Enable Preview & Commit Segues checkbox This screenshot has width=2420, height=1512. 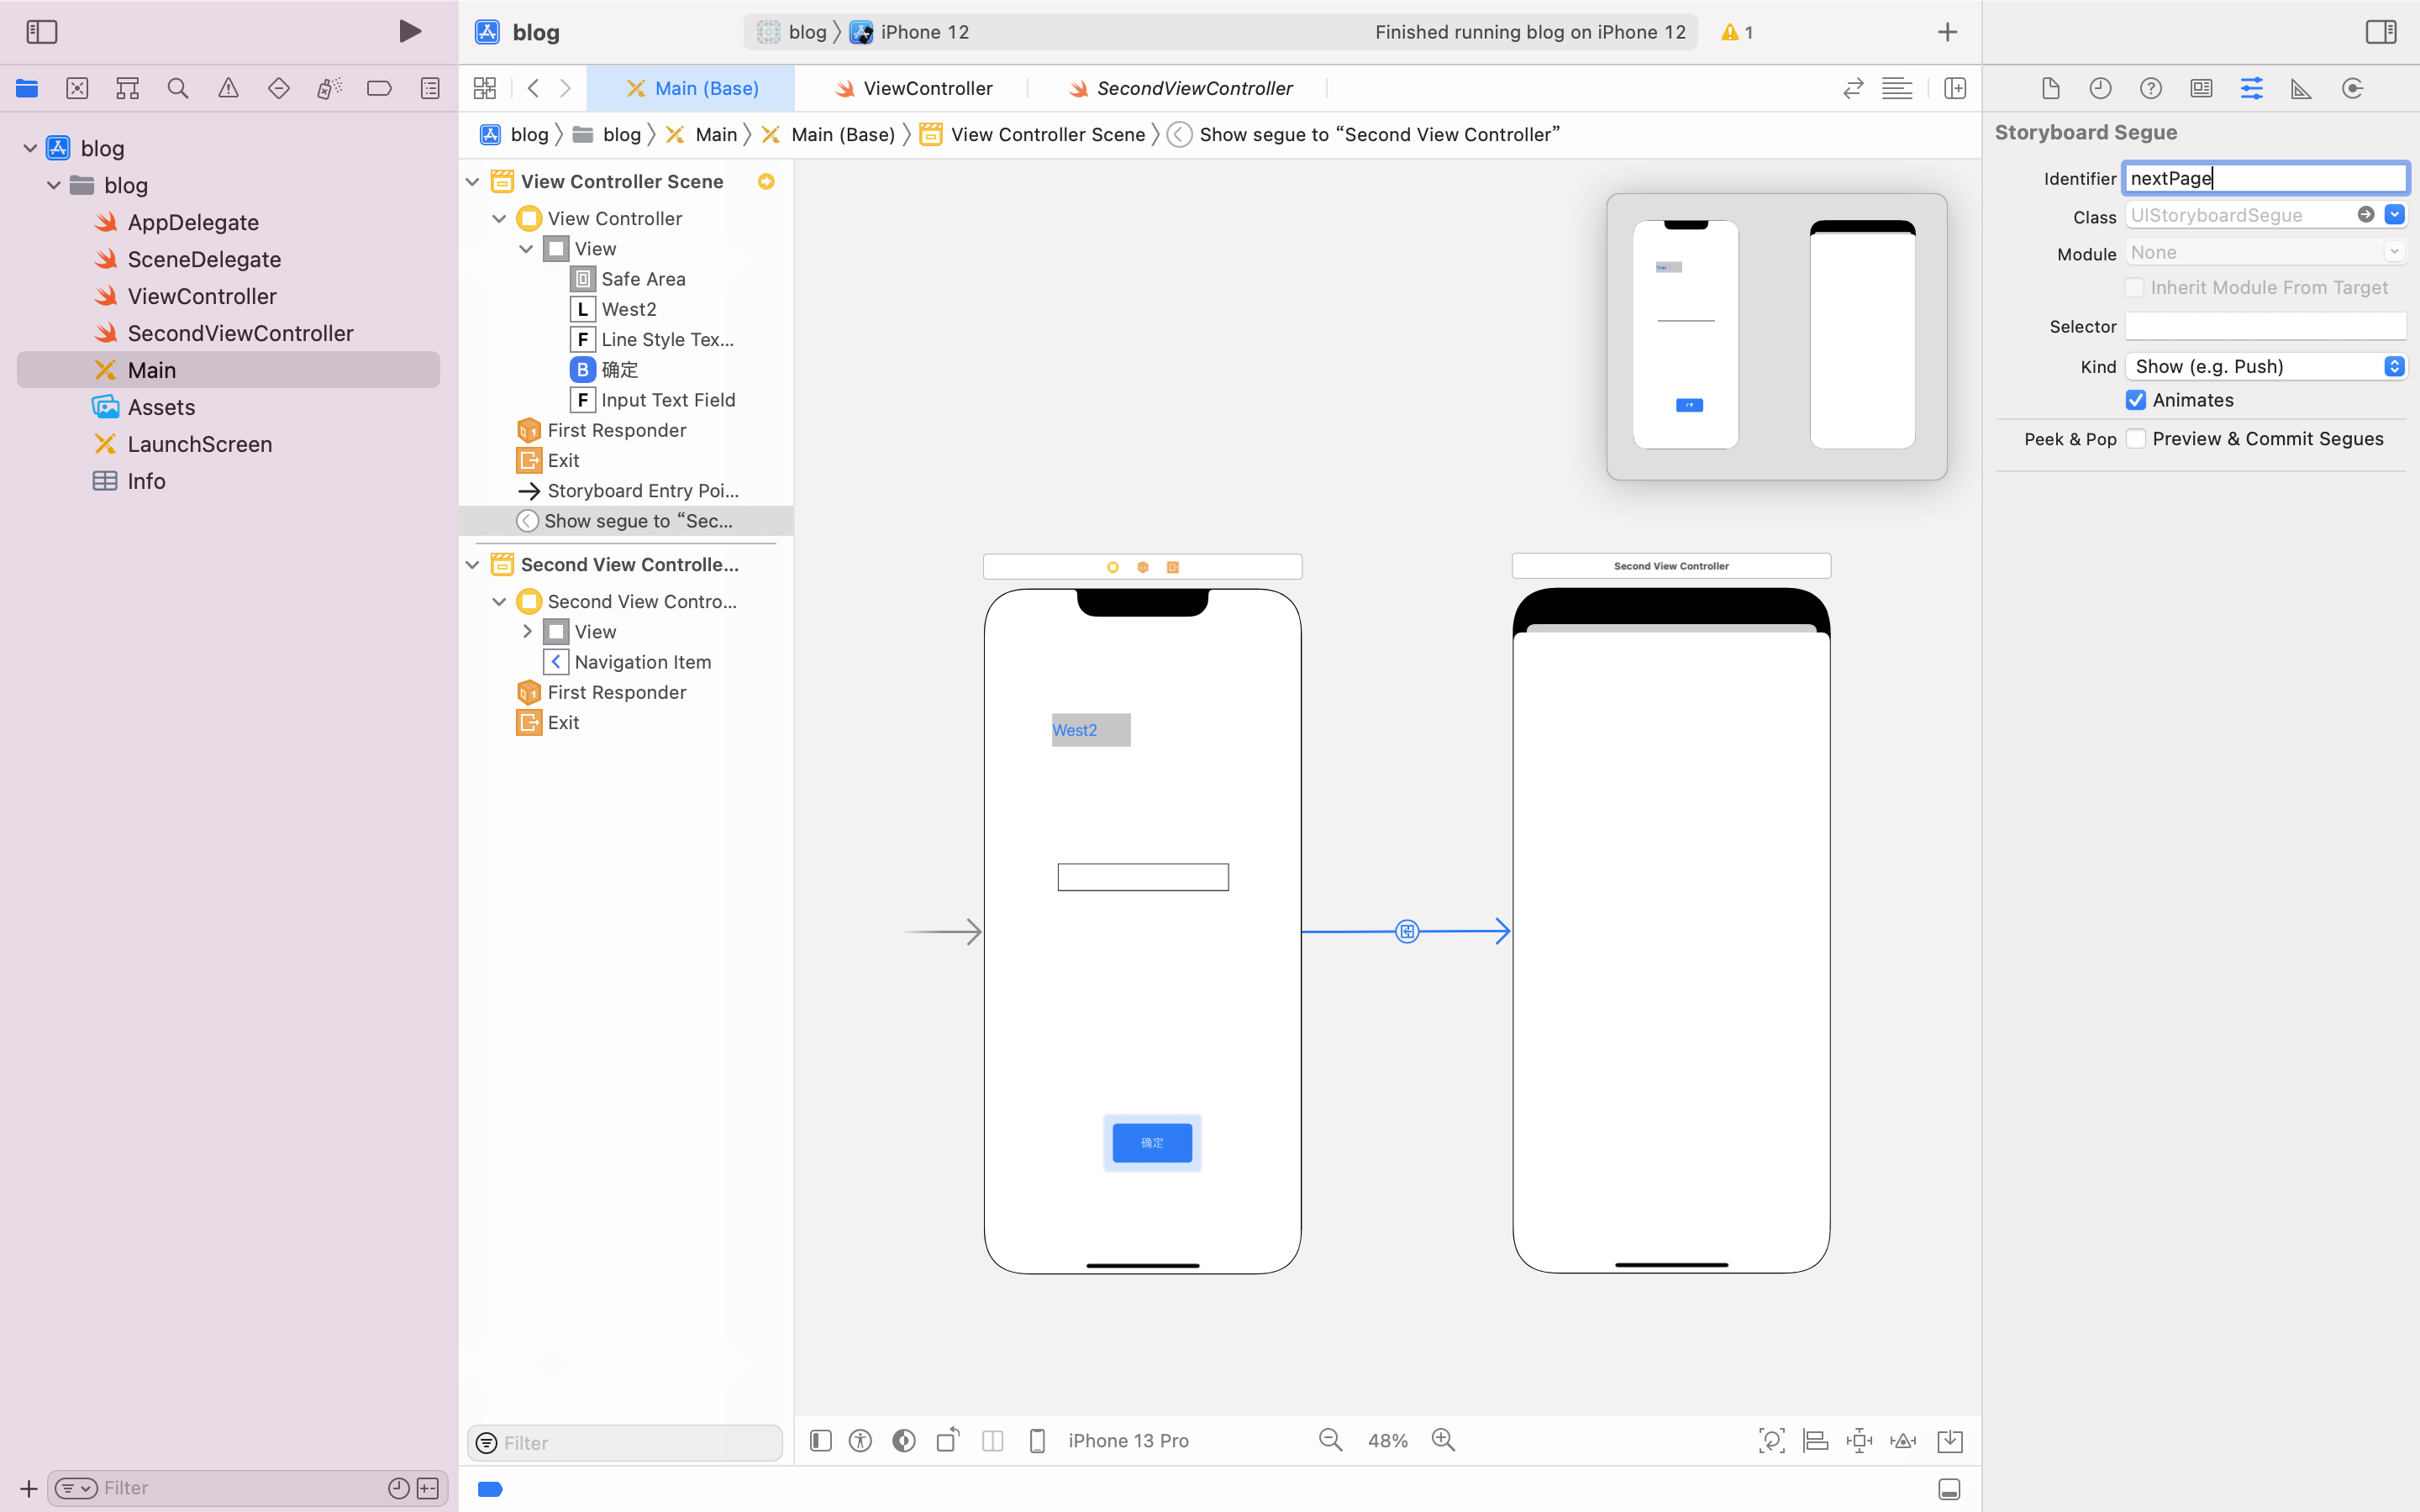pos(2136,439)
